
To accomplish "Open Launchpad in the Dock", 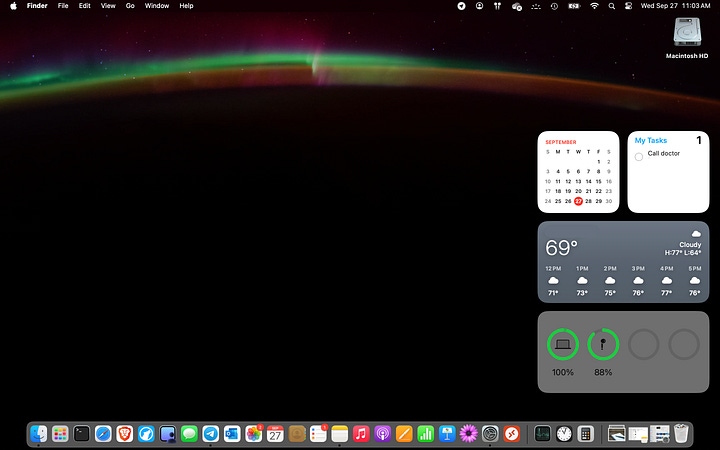I will [x=60, y=433].
